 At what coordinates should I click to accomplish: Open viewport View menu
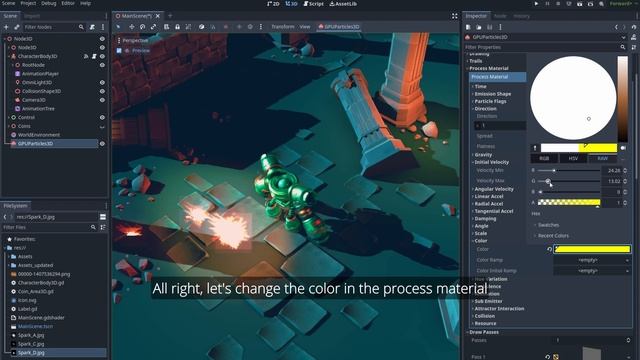point(305,27)
